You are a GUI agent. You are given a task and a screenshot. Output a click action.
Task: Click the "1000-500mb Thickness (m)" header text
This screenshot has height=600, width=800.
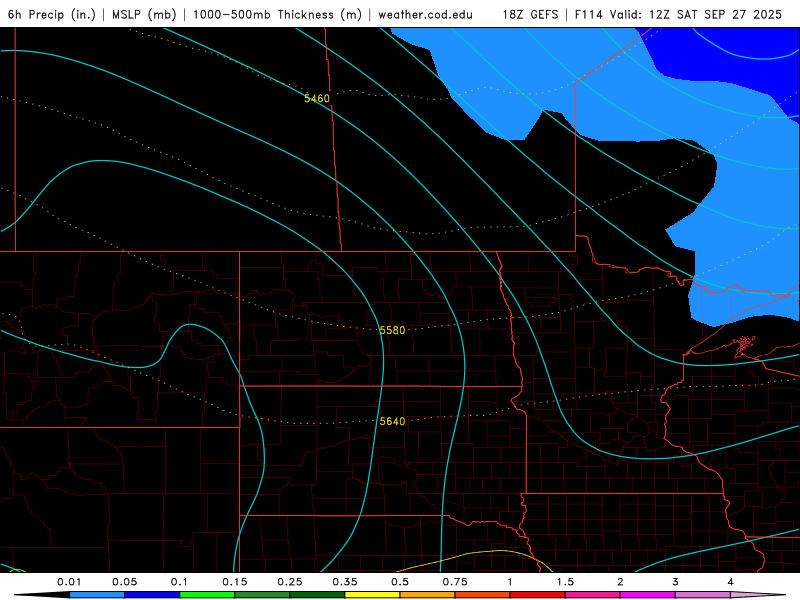point(278,14)
